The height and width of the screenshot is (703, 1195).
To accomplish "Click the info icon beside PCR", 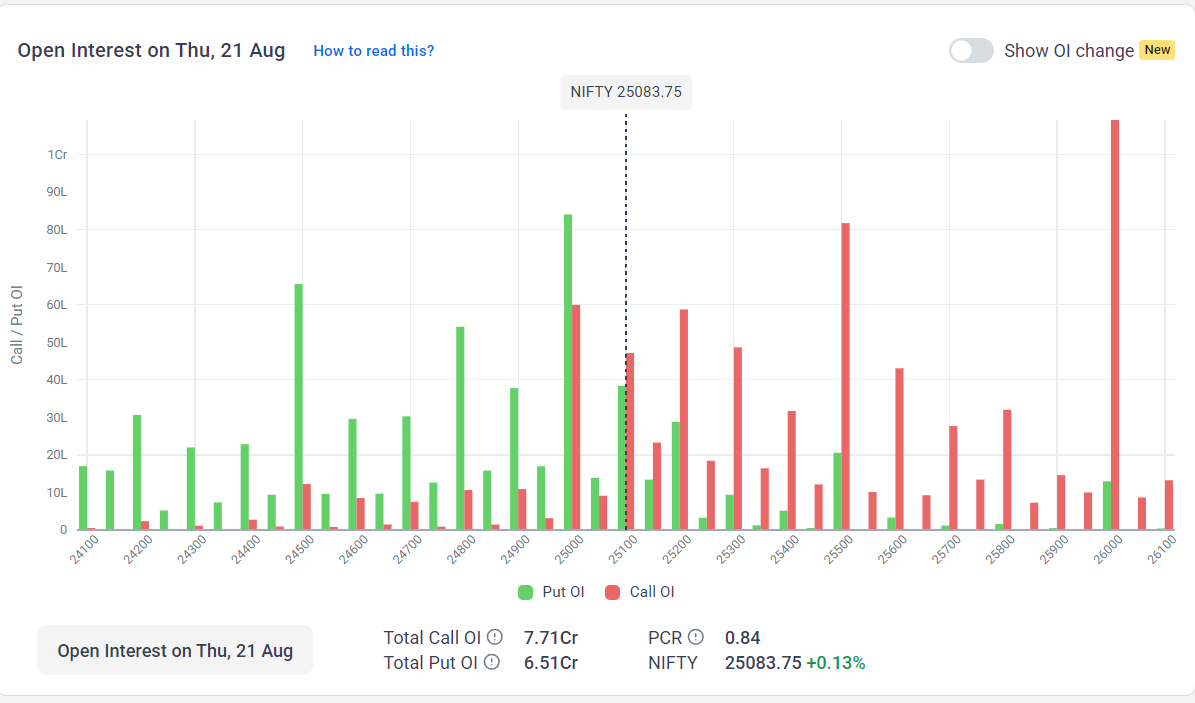I will [696, 638].
